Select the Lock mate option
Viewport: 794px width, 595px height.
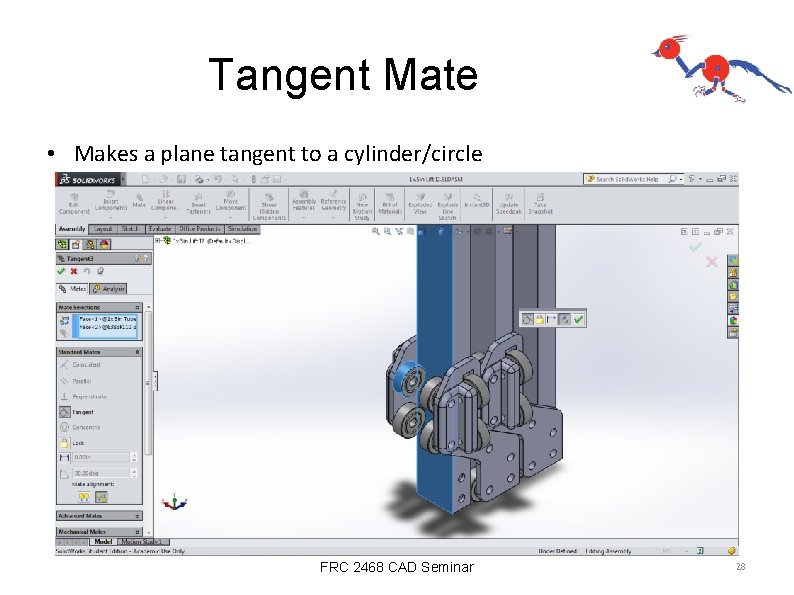71,443
